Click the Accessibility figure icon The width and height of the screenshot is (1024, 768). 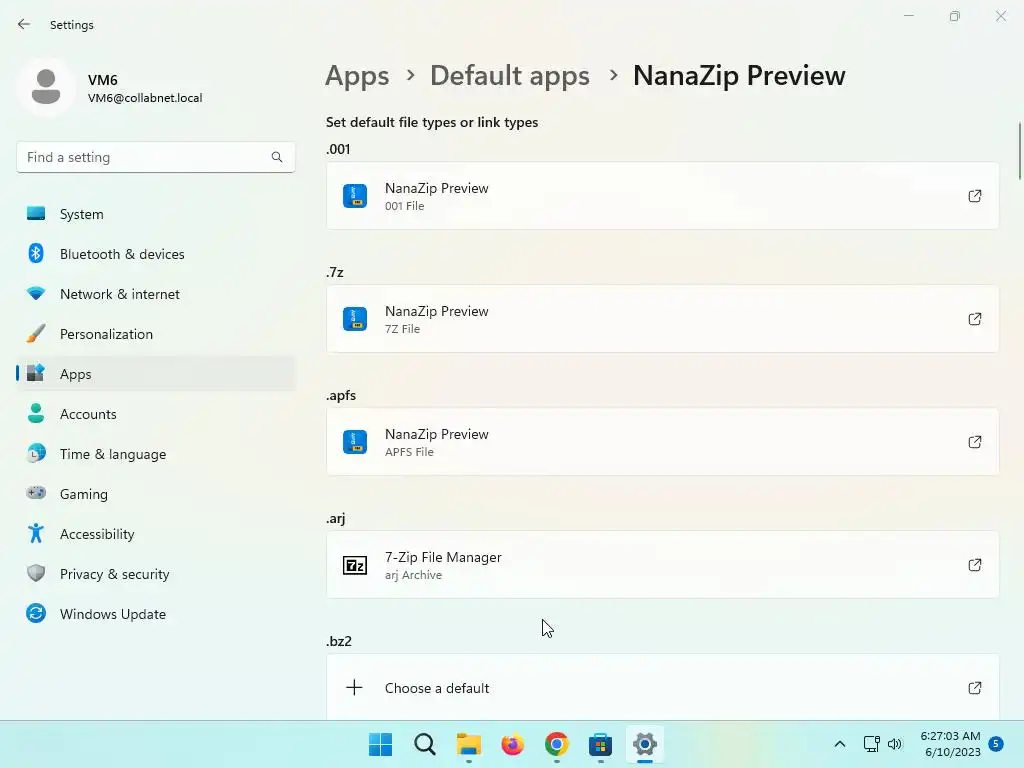pyautogui.click(x=36, y=534)
